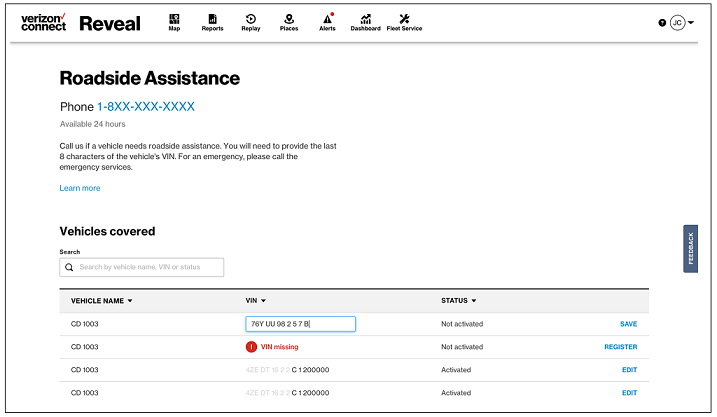
Task: Save the entered VIN
Action: [628, 324]
